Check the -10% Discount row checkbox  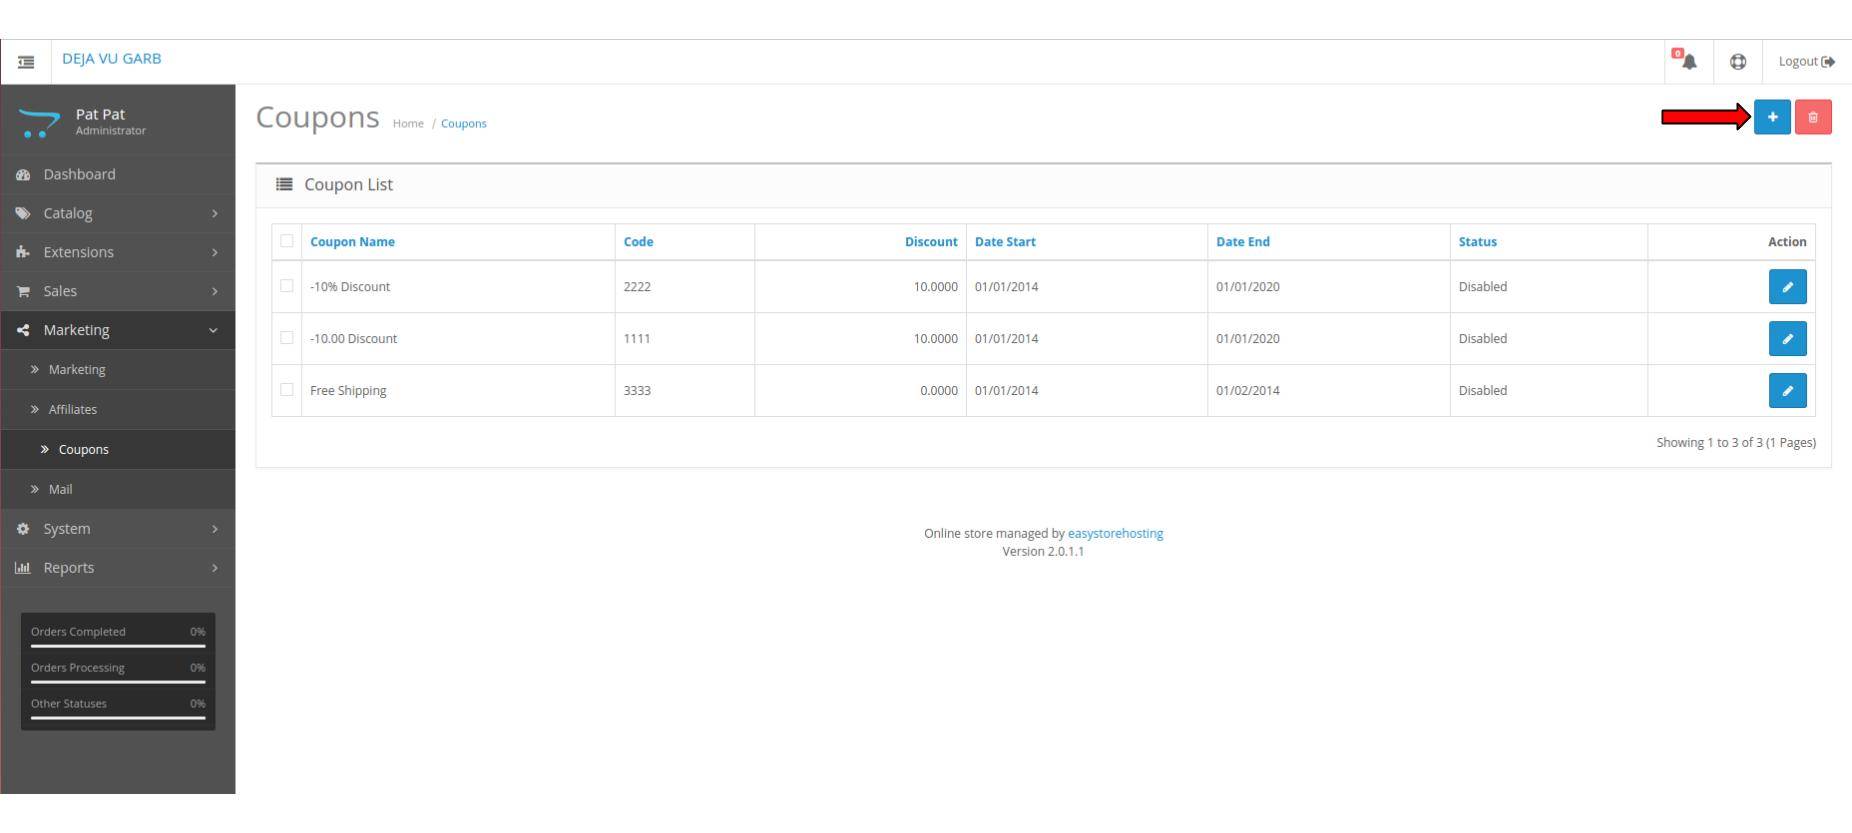(287, 286)
